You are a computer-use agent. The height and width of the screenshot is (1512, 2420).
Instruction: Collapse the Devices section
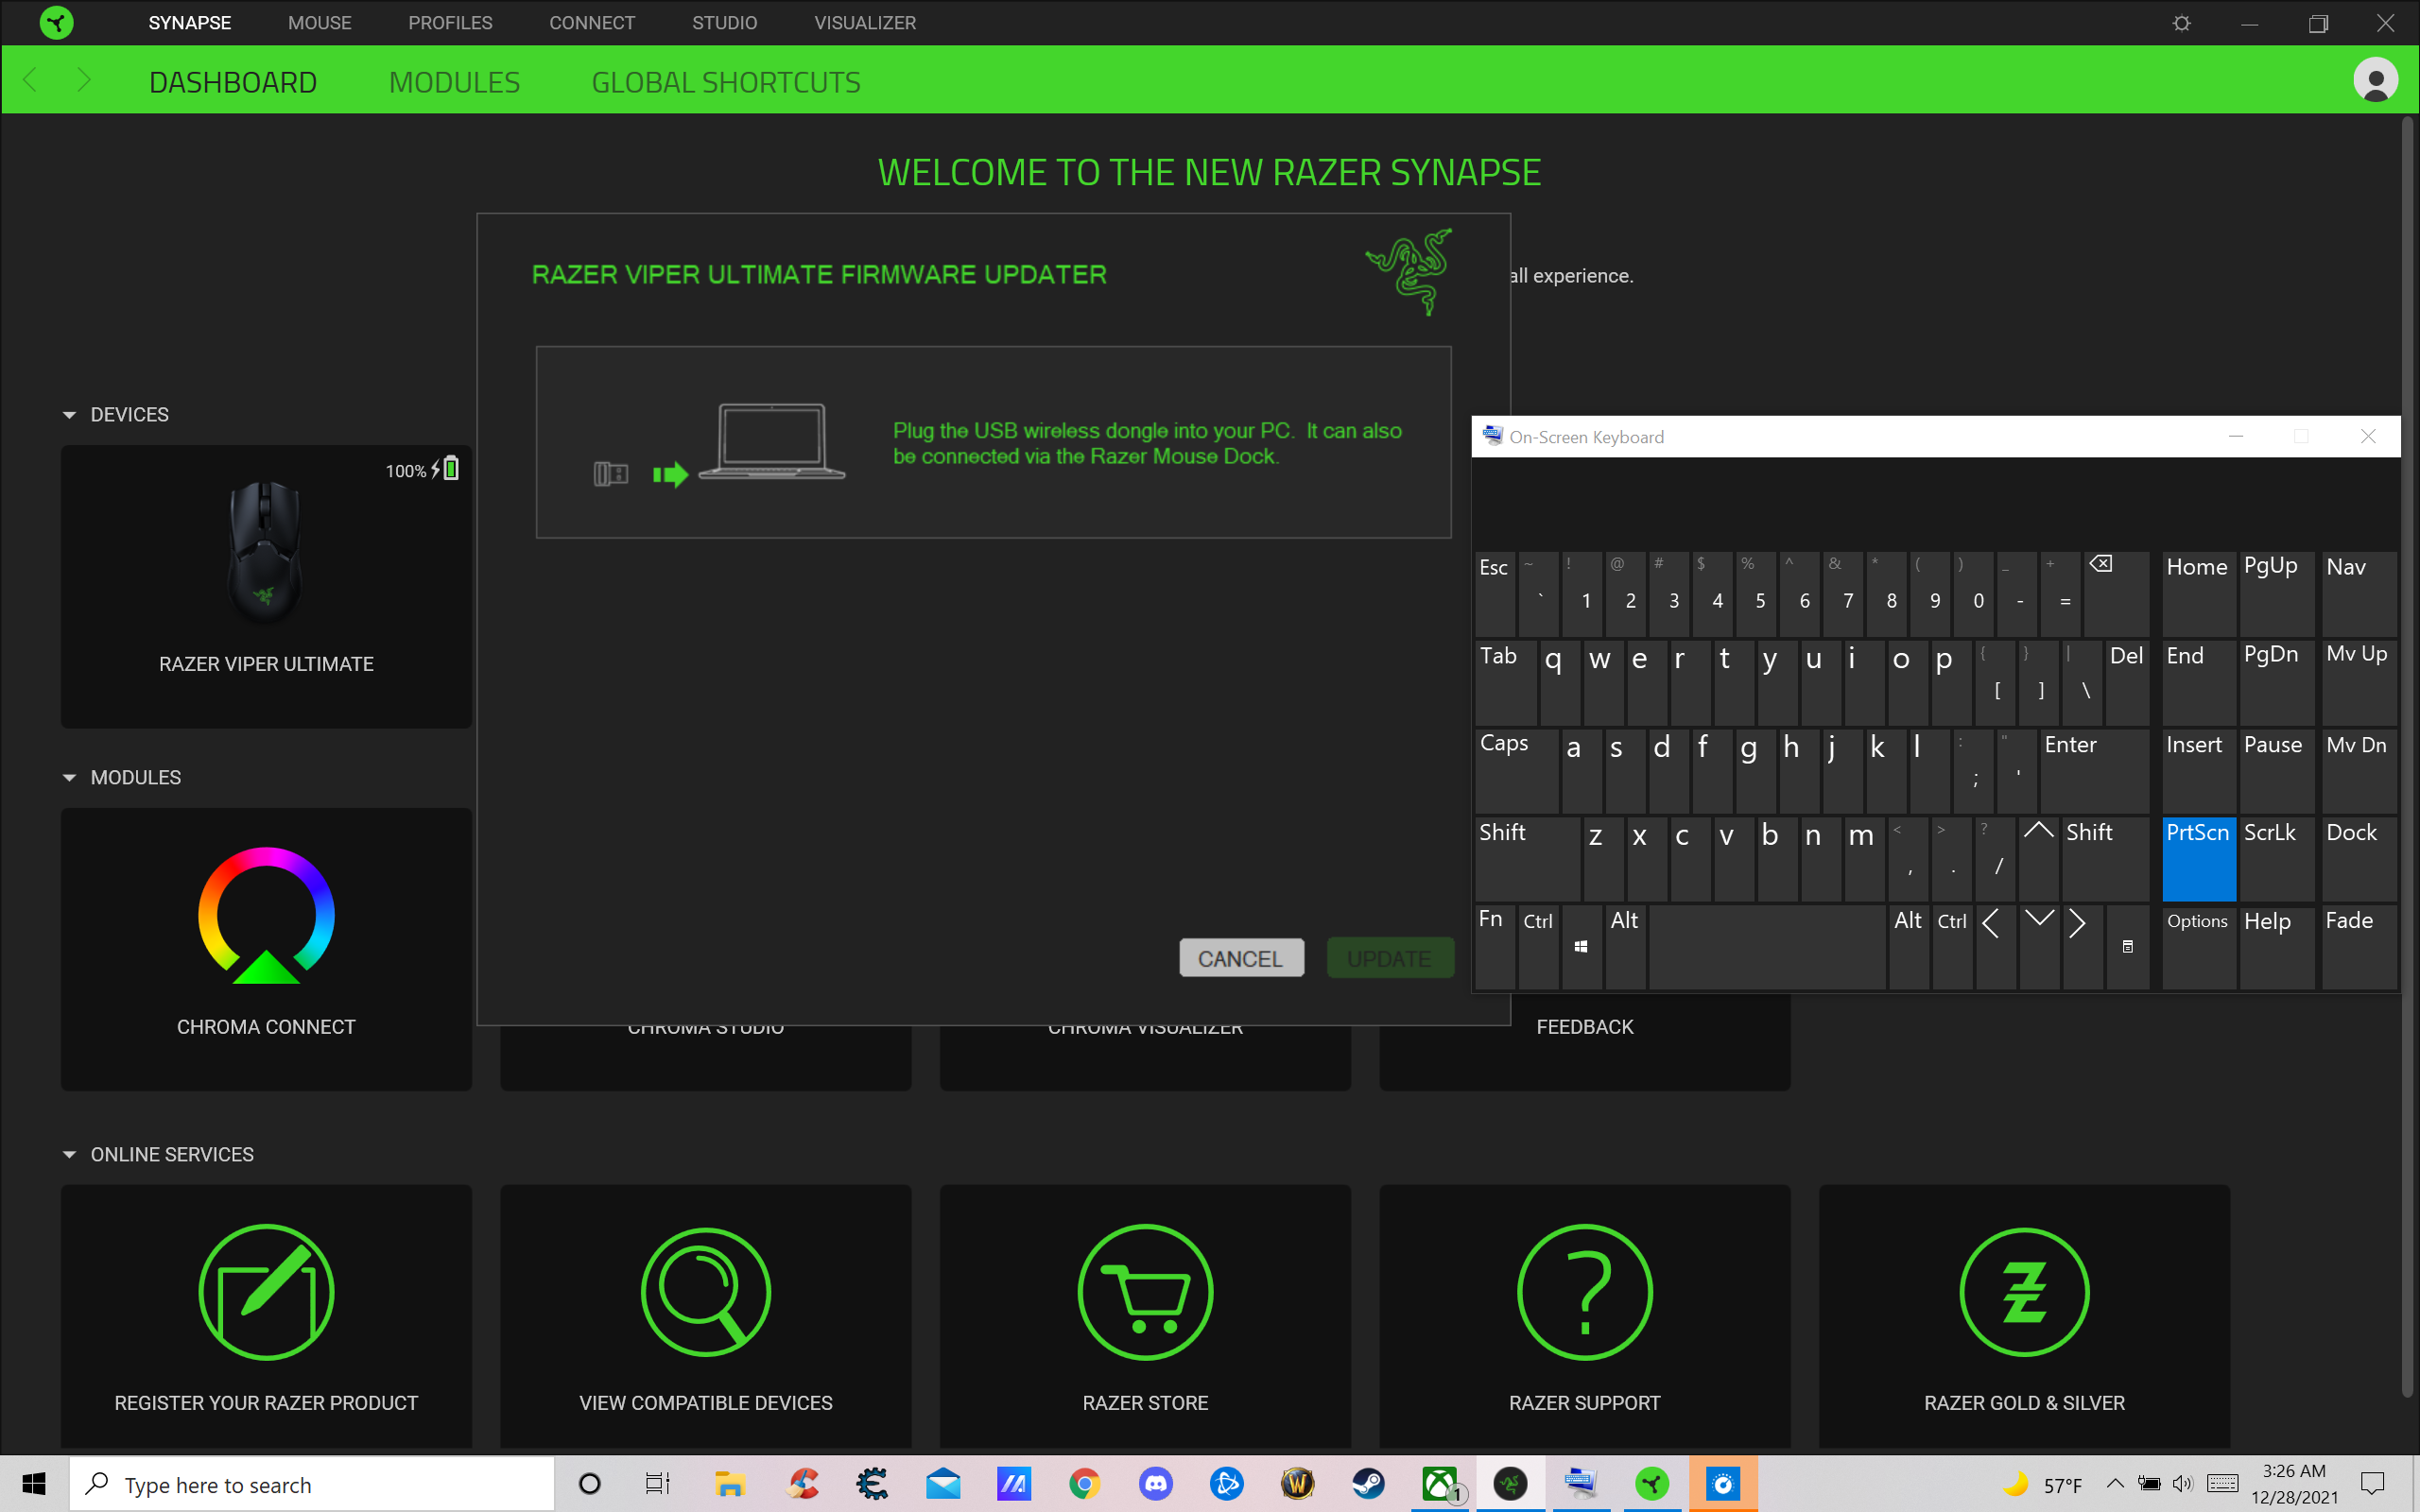pos(69,415)
